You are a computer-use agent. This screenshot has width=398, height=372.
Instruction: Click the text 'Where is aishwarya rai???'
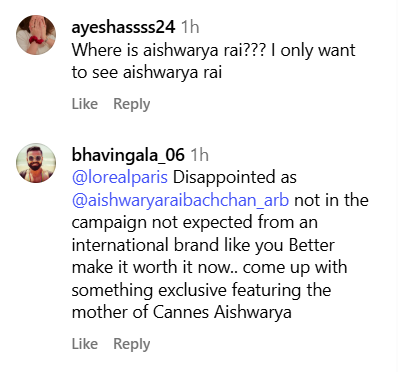[x=168, y=50]
